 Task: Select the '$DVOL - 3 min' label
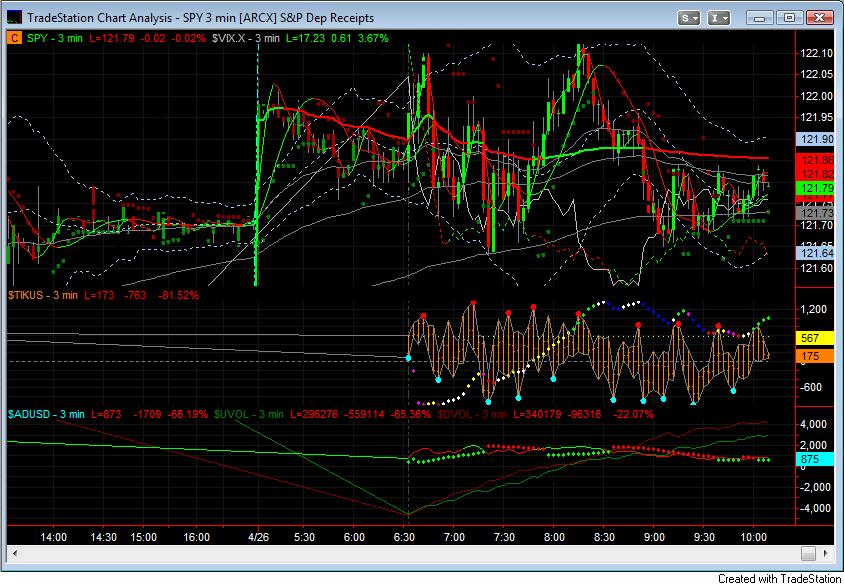(472, 414)
